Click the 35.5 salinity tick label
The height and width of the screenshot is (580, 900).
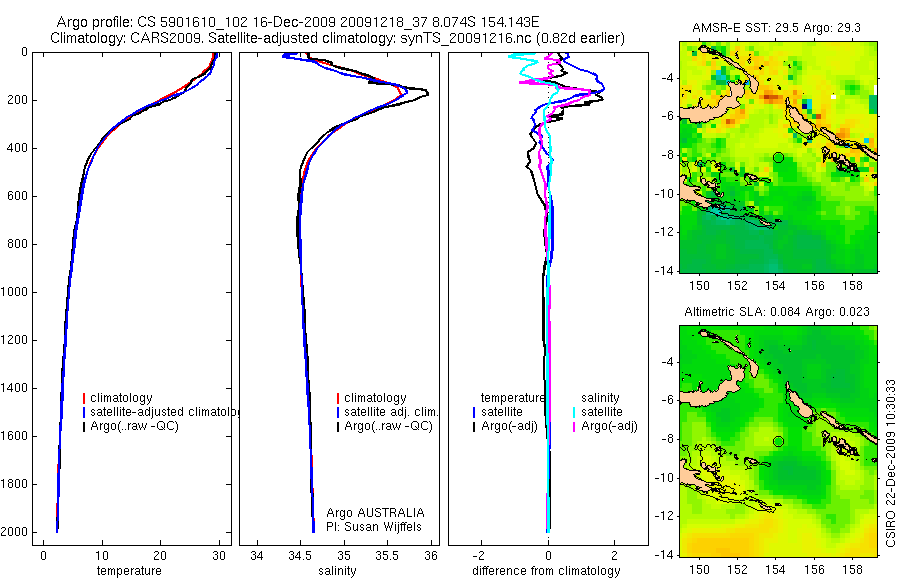pyautogui.click(x=387, y=556)
